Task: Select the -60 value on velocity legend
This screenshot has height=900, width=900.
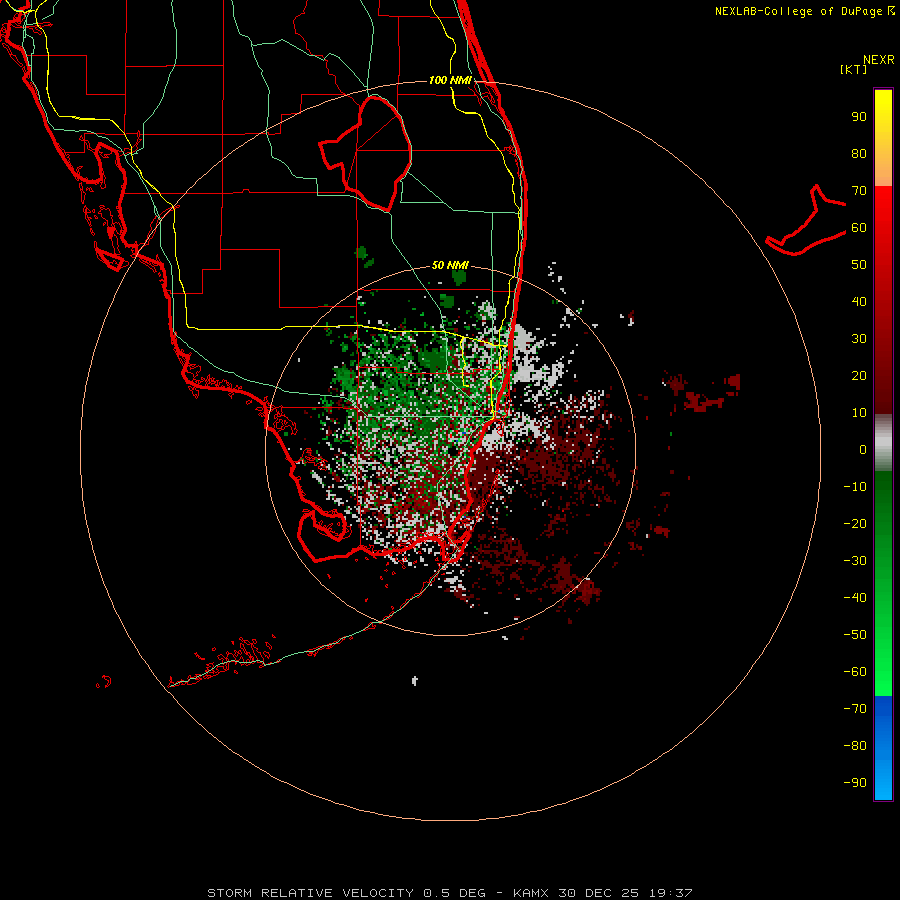Action: point(855,672)
